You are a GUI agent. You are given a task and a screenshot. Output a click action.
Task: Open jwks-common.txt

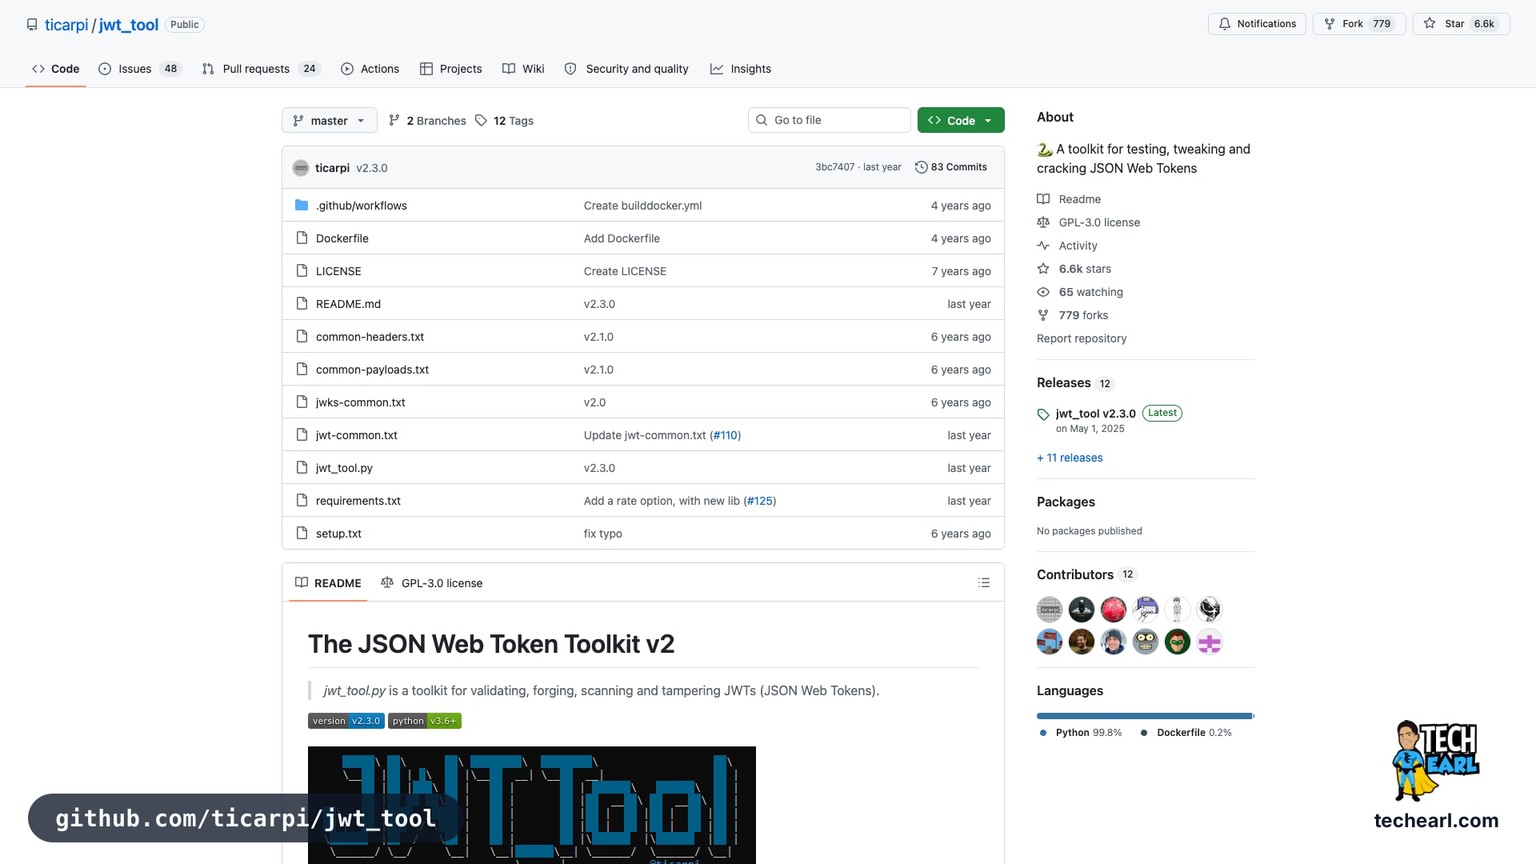pyautogui.click(x=360, y=403)
